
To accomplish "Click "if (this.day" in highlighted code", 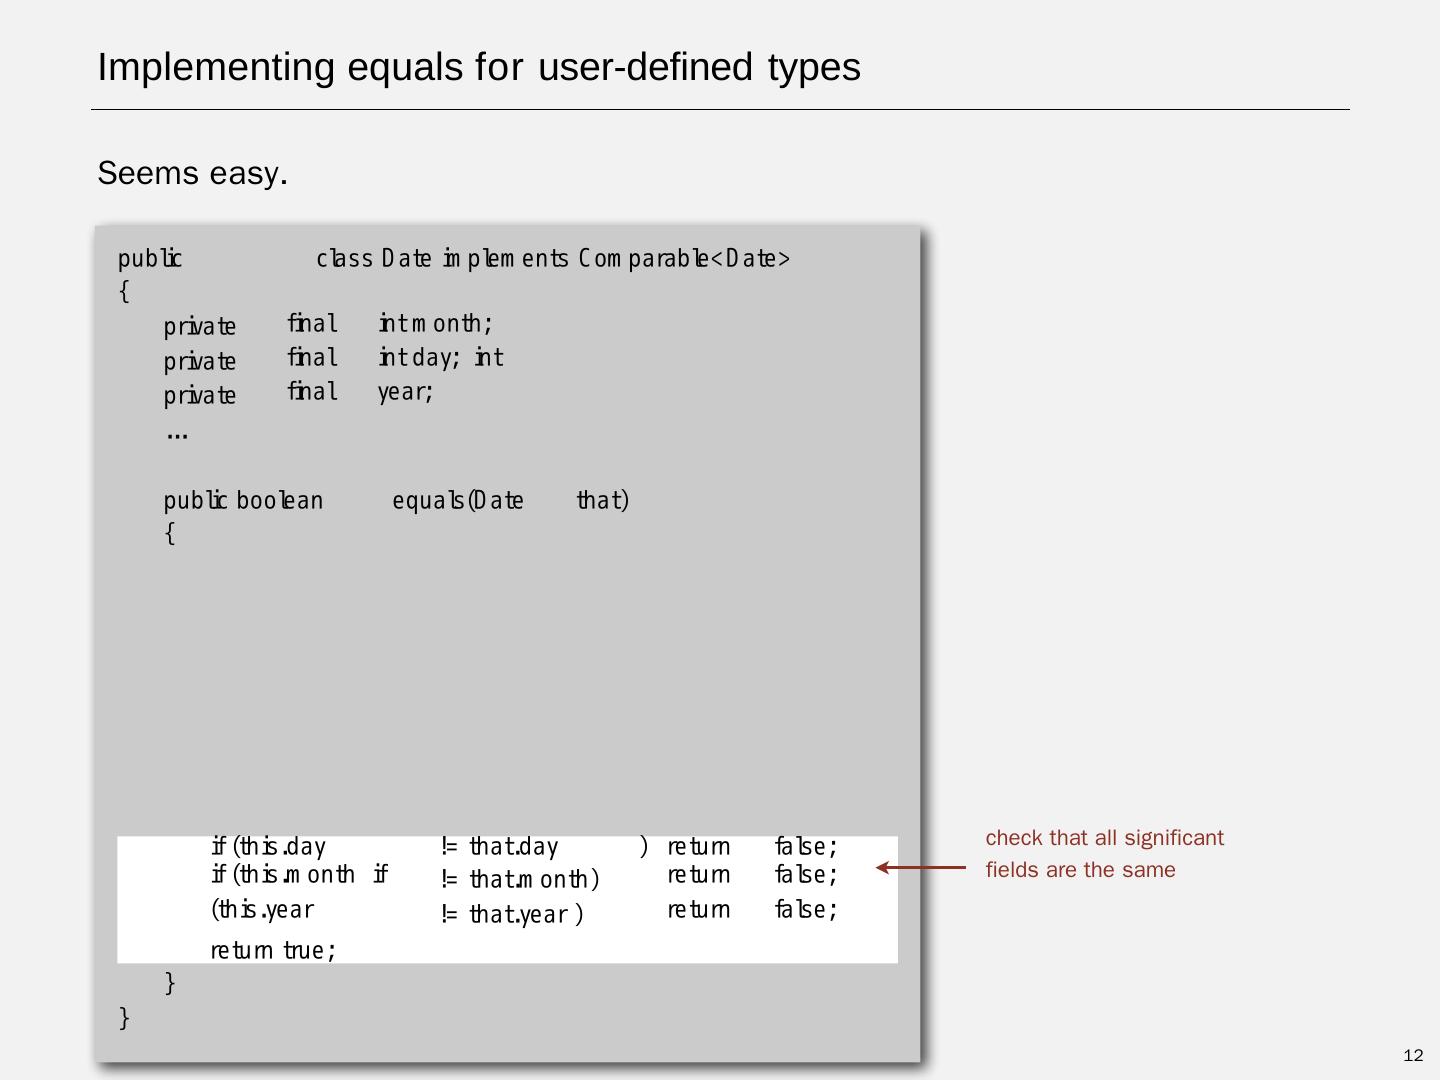I will click(x=268, y=847).
